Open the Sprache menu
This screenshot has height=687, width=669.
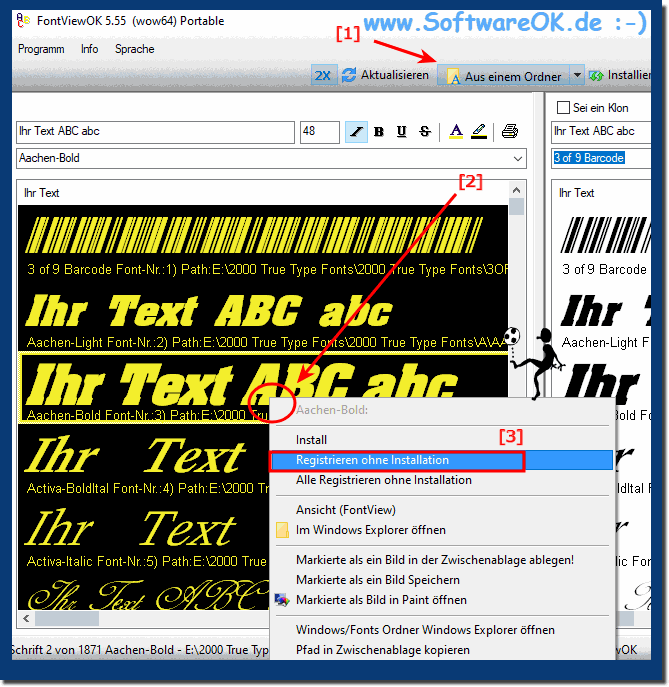(x=135, y=49)
